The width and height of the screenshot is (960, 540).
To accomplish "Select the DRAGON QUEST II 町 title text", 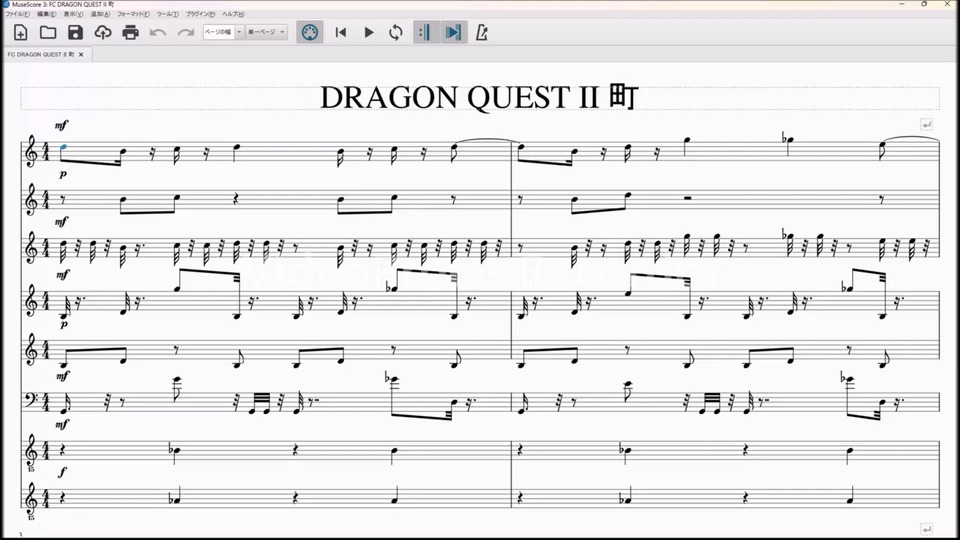I will tap(479, 97).
